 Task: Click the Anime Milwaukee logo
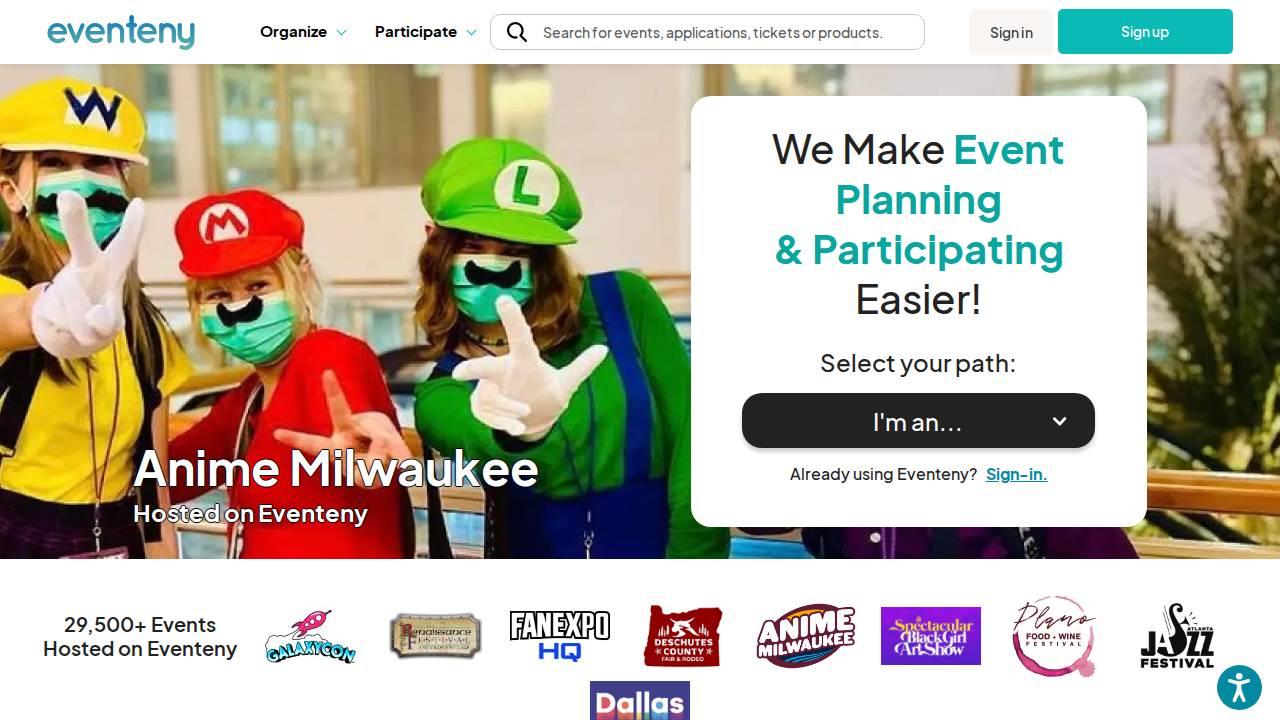coord(806,636)
